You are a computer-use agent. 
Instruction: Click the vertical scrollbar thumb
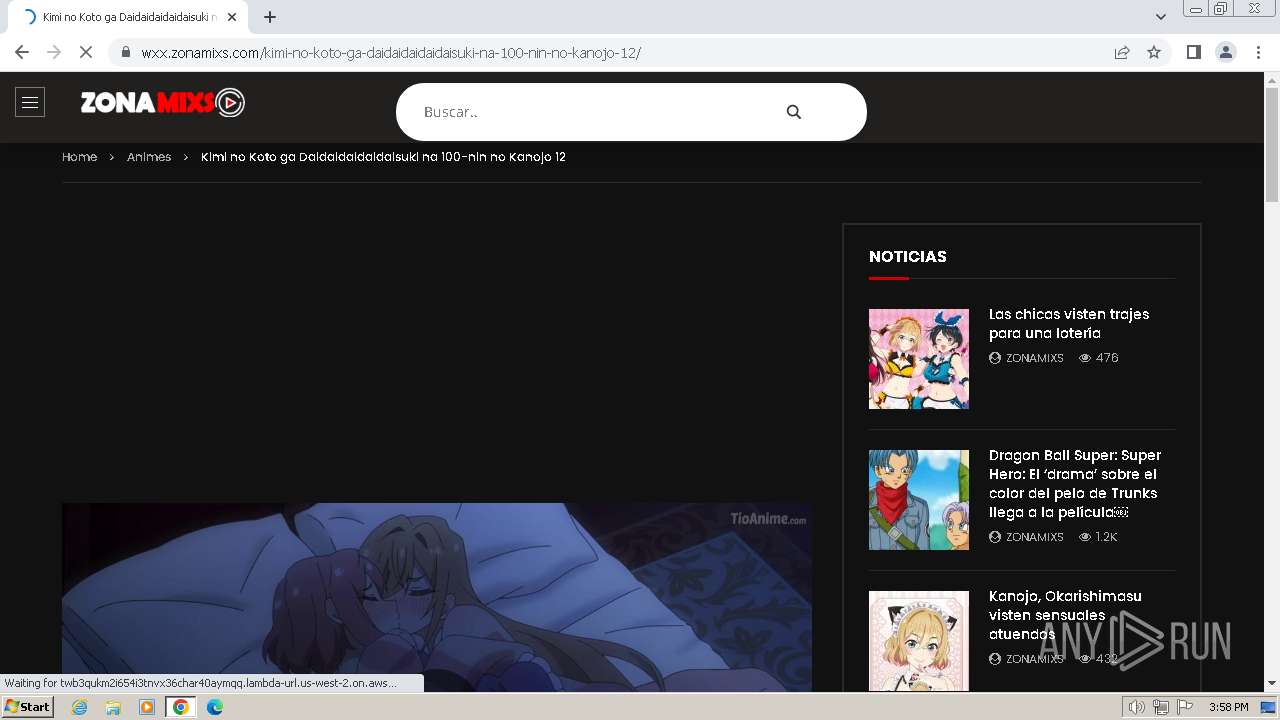[1272, 144]
